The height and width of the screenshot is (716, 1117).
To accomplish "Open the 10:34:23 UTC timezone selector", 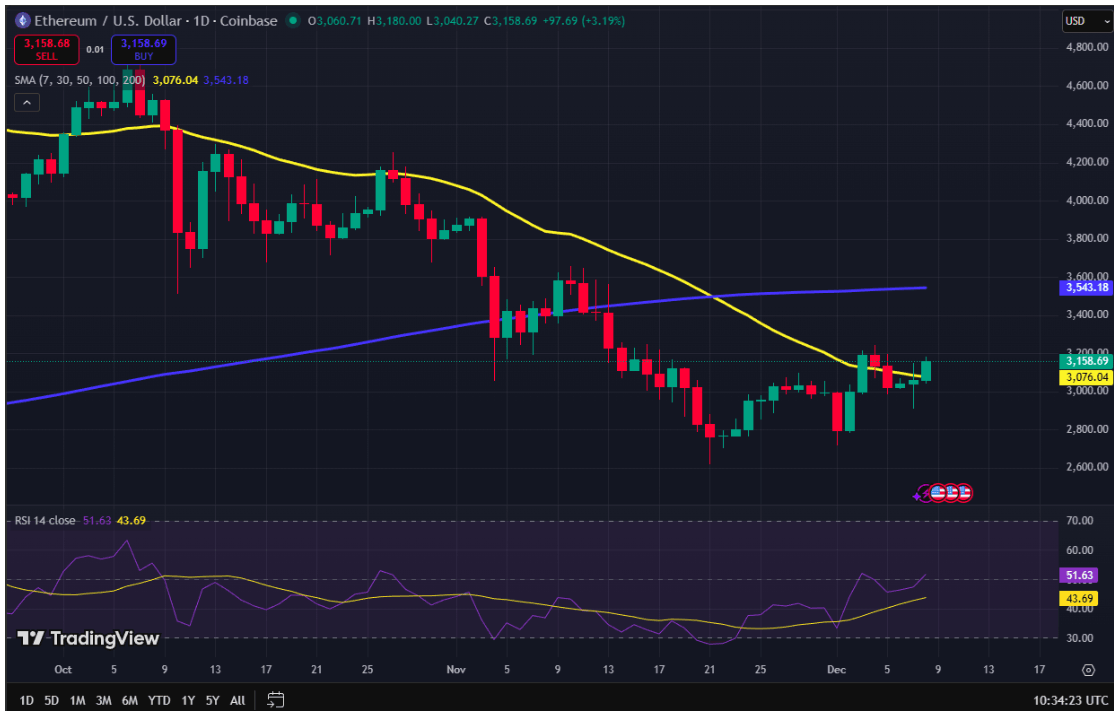I will (x=1071, y=700).
